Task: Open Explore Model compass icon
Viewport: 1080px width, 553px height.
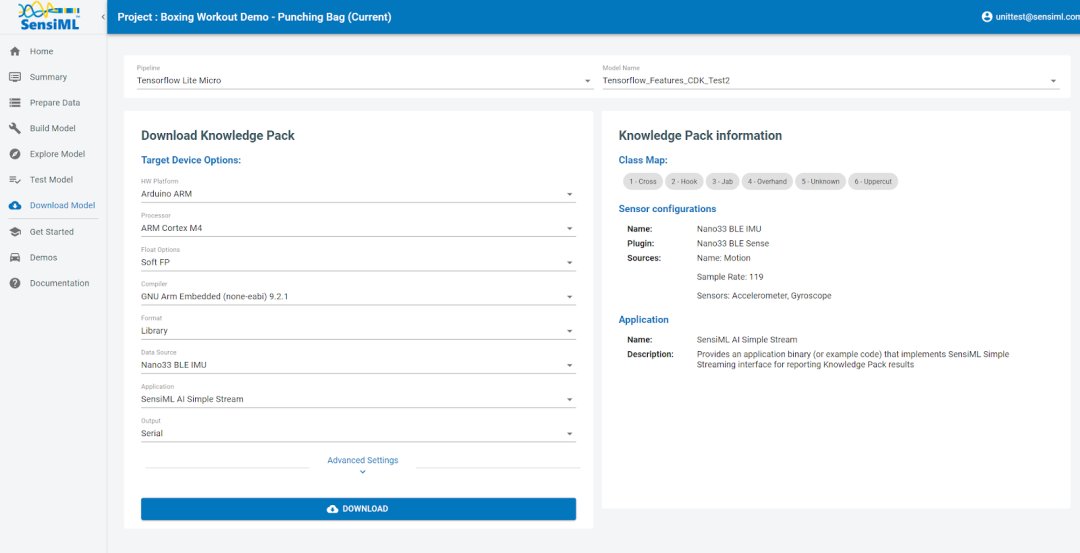Action: [15, 154]
